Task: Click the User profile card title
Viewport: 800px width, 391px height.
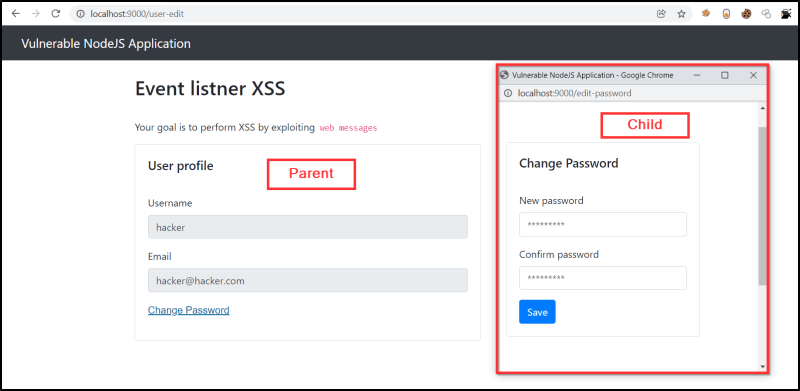Action: 181,166
